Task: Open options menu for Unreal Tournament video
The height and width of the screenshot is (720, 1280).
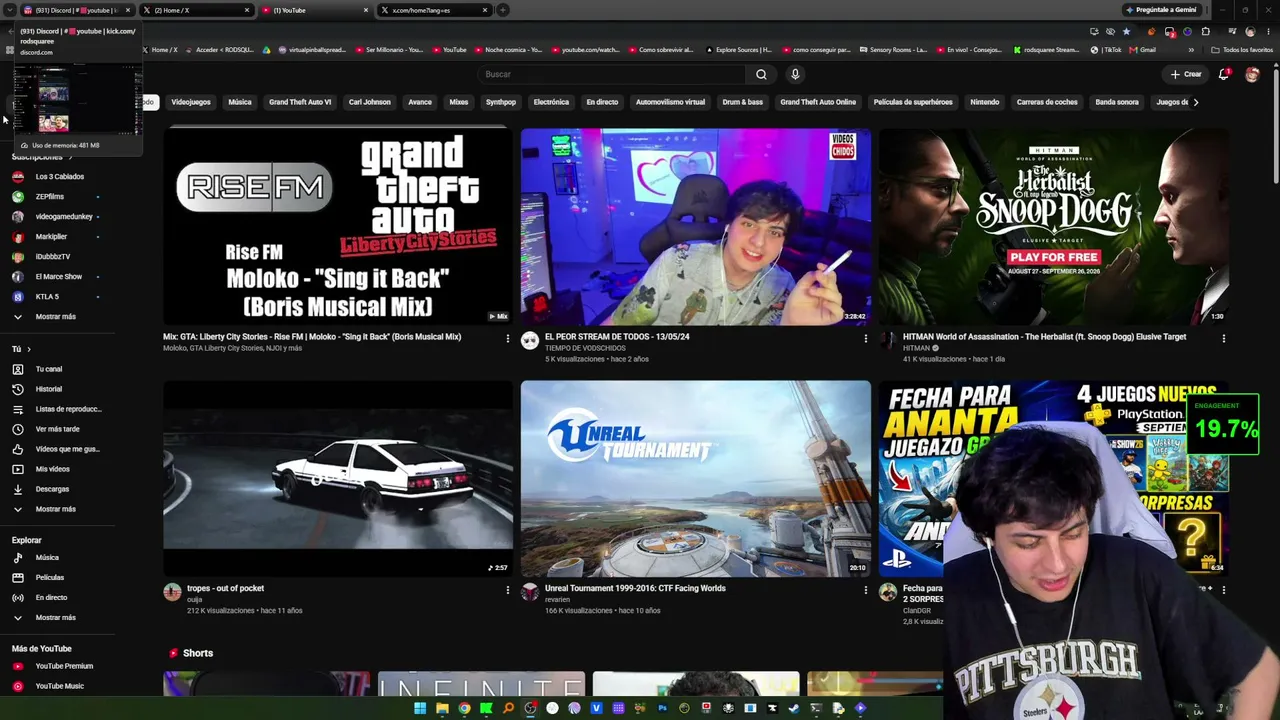Action: (x=866, y=590)
